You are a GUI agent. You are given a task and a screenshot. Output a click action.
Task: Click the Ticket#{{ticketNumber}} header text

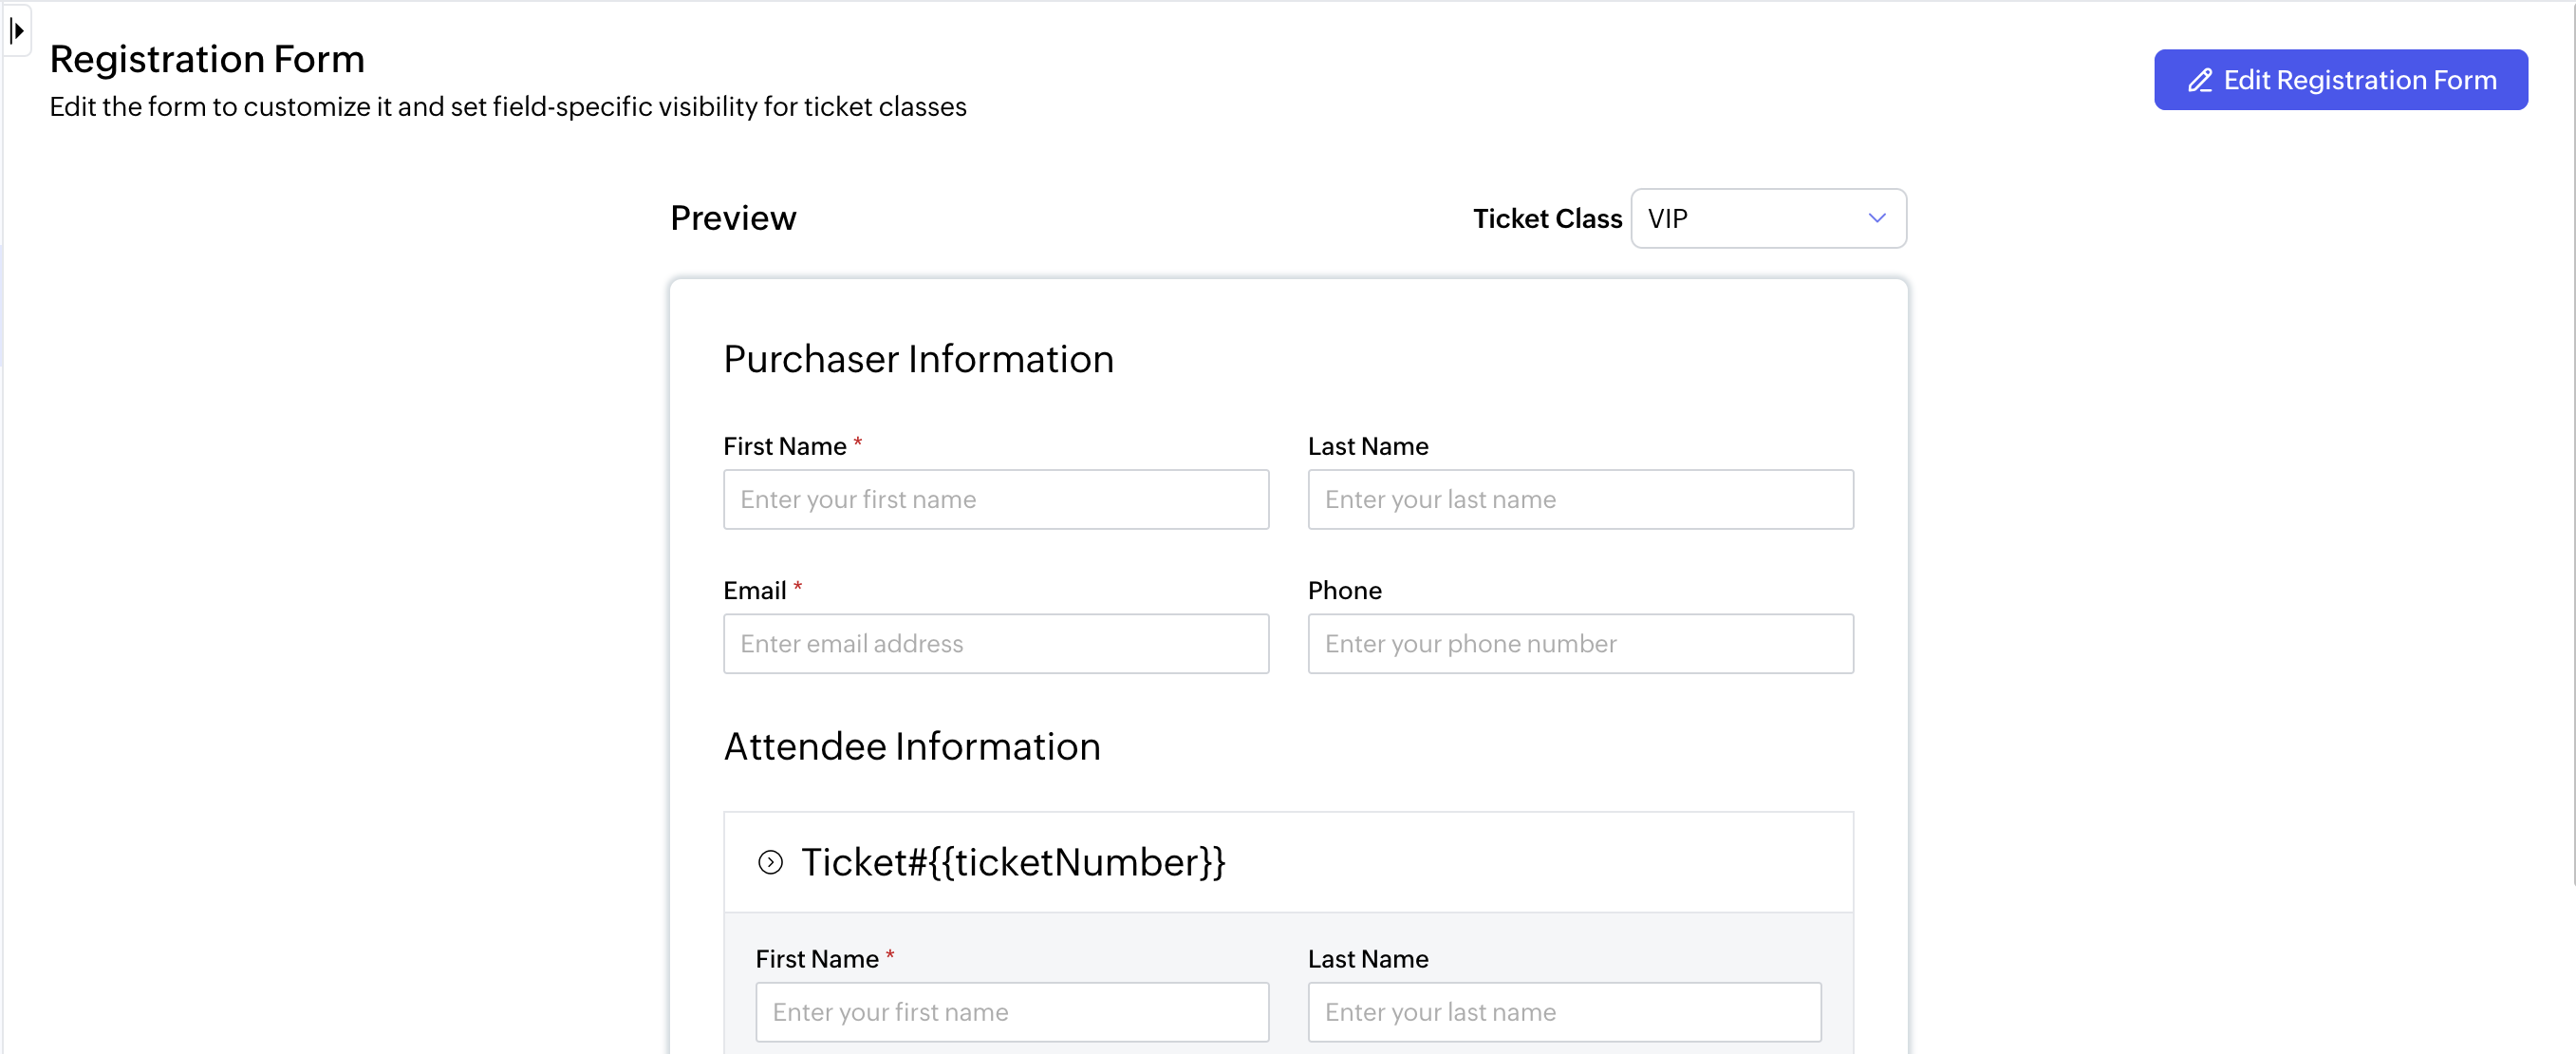tap(1013, 862)
